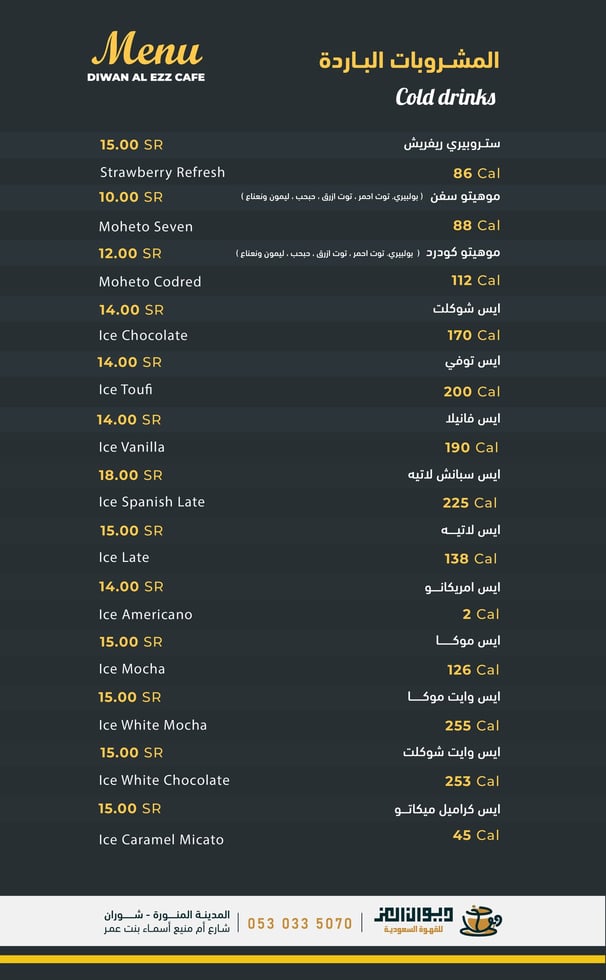
Task: Select the Diwan Al Ezz Cafe name
Action: (146, 77)
